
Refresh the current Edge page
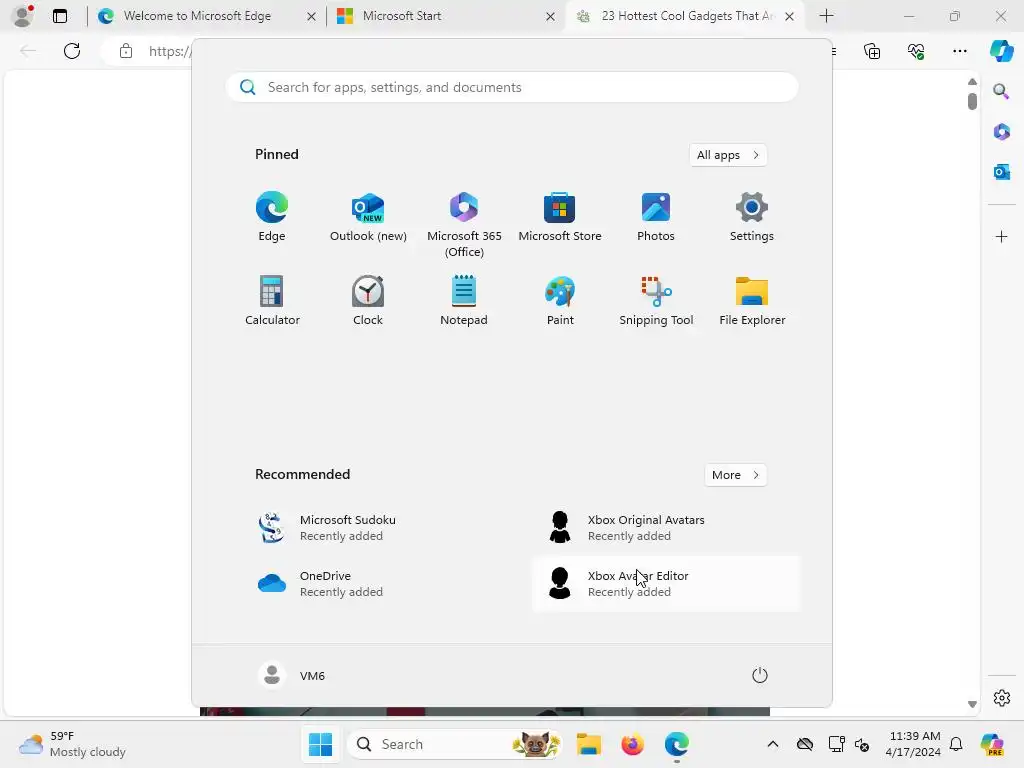tap(72, 51)
